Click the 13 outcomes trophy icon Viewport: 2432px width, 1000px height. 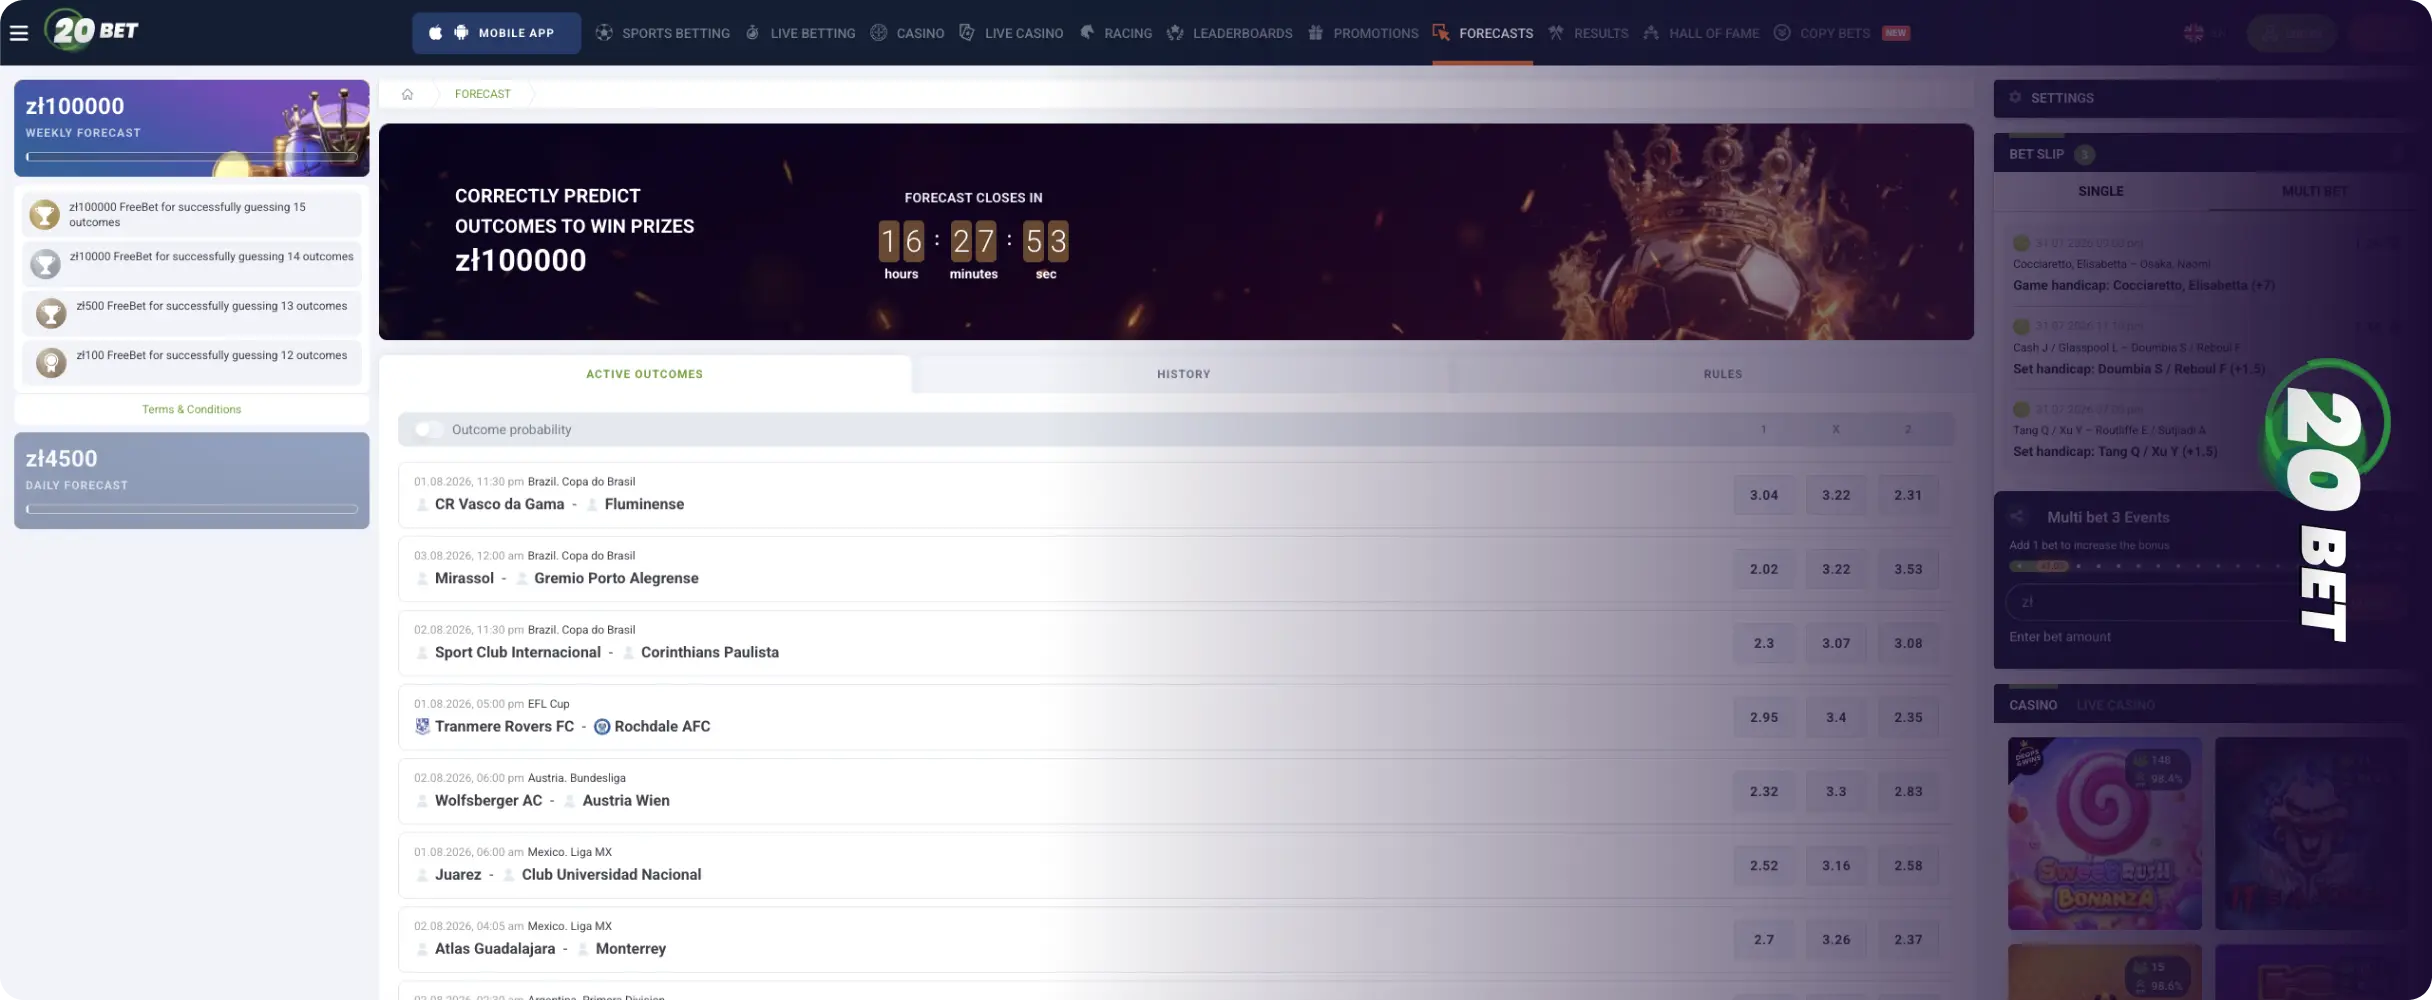coord(51,313)
